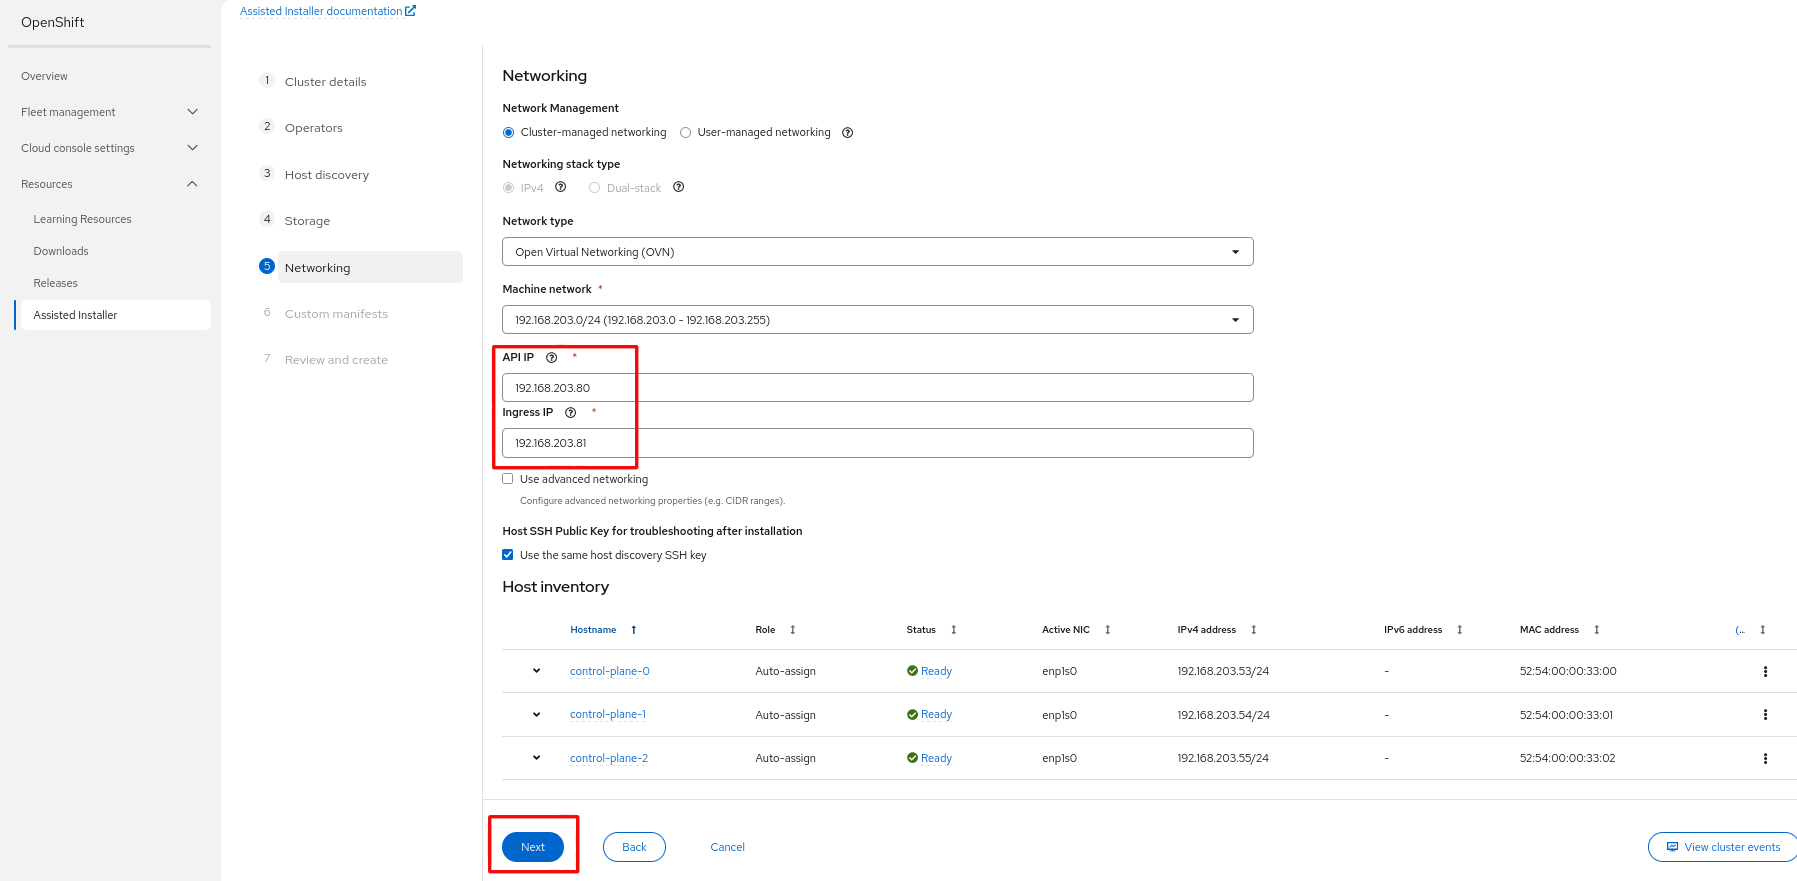
Task: Click IPv4 cell 192.168.203.53/24
Action: click(1223, 671)
